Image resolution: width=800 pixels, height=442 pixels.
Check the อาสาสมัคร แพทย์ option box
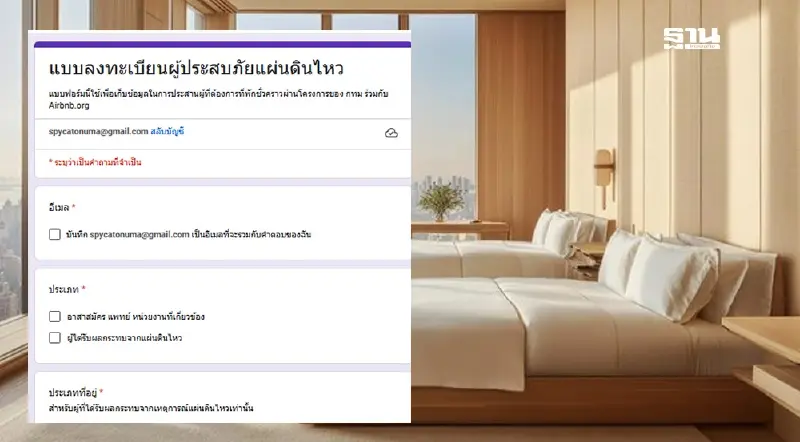point(55,316)
